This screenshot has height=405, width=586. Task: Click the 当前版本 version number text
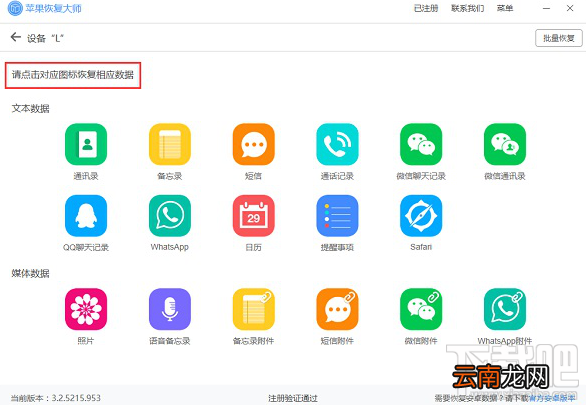(56, 398)
